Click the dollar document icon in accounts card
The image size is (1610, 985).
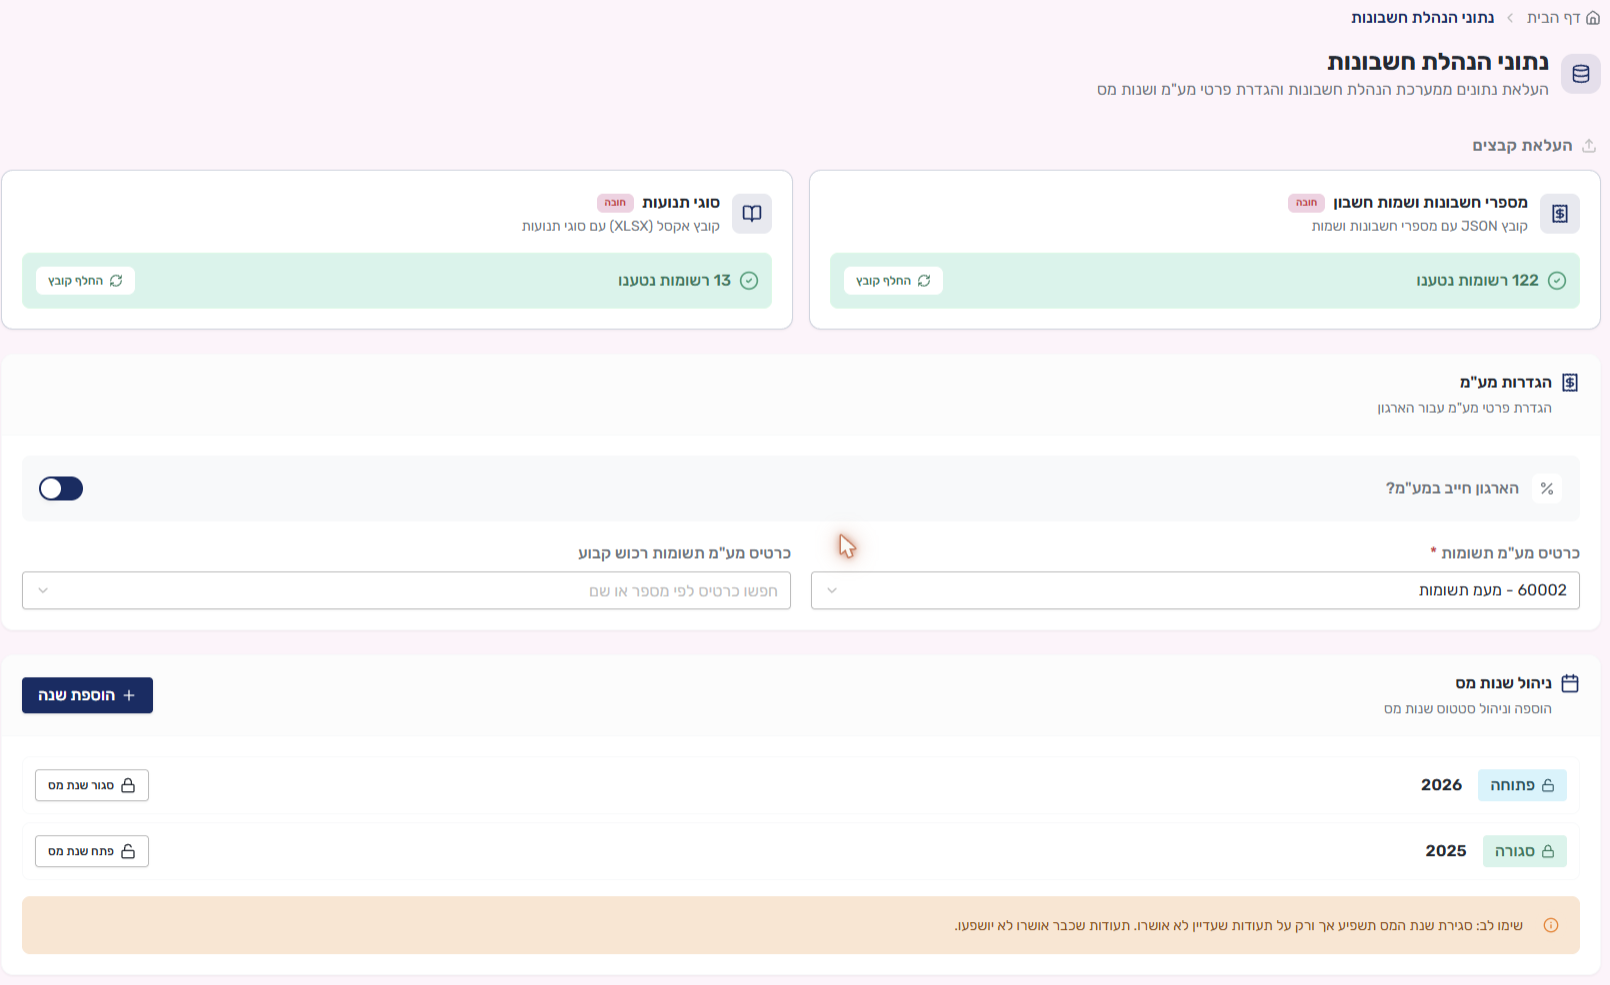pyautogui.click(x=1560, y=213)
